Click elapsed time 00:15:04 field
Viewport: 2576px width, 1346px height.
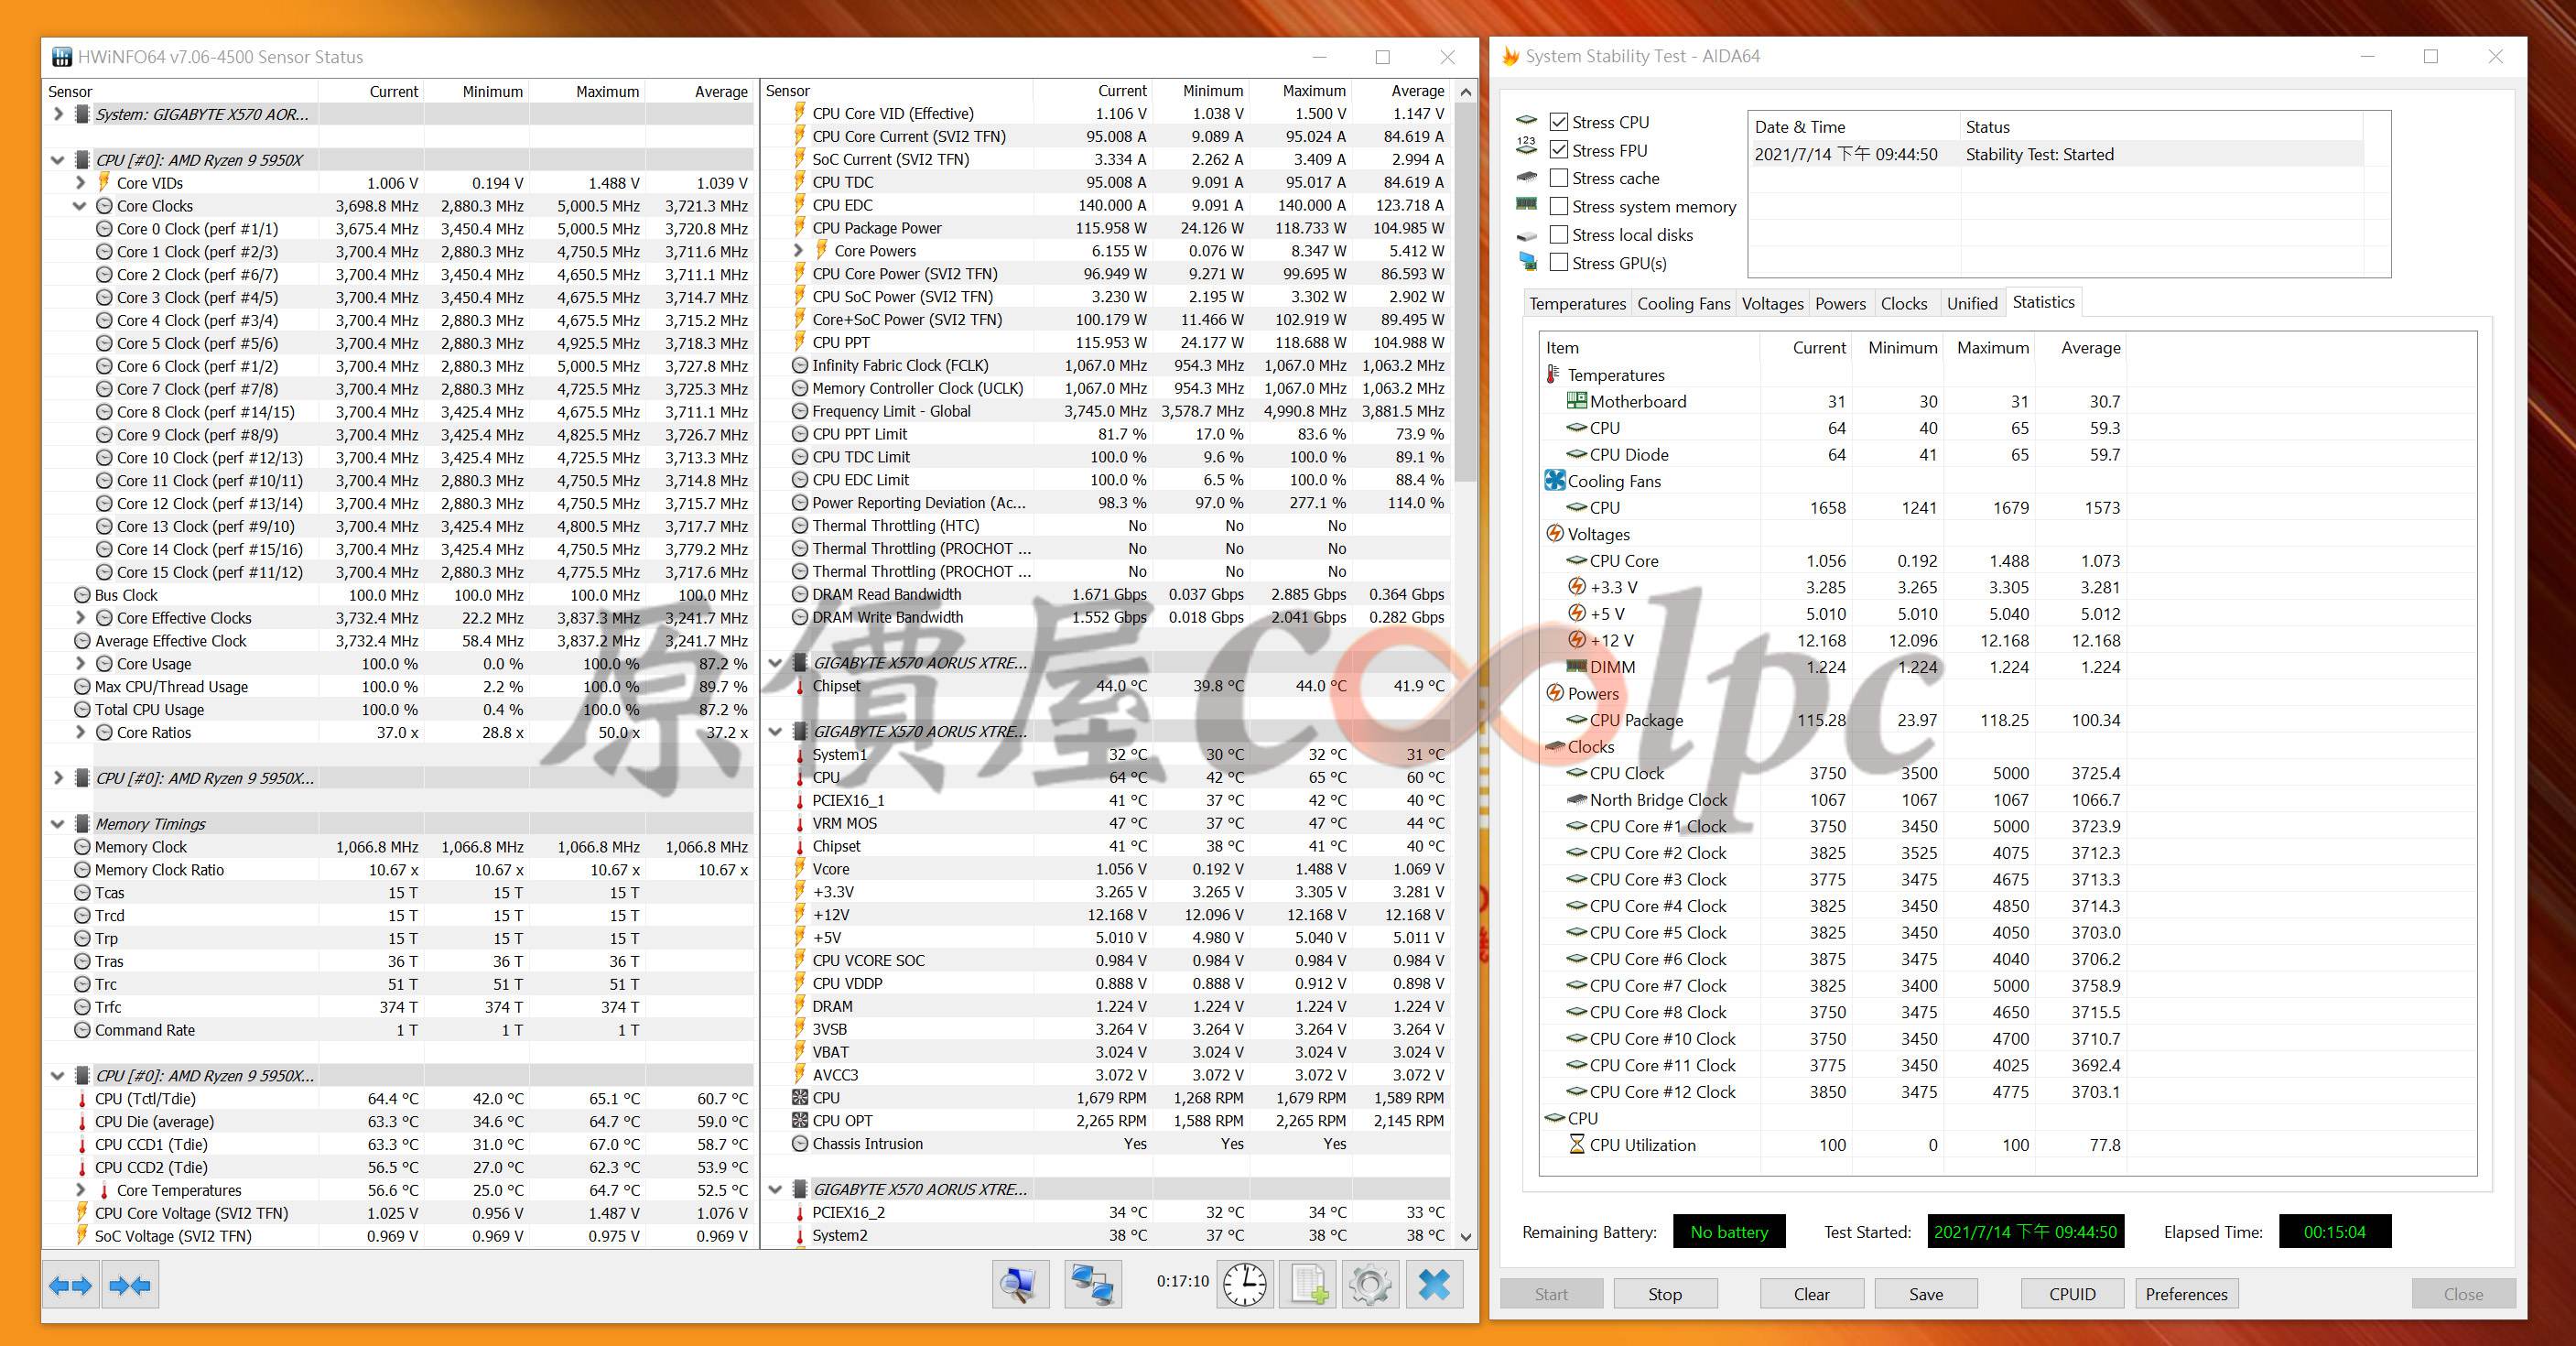[2335, 1232]
